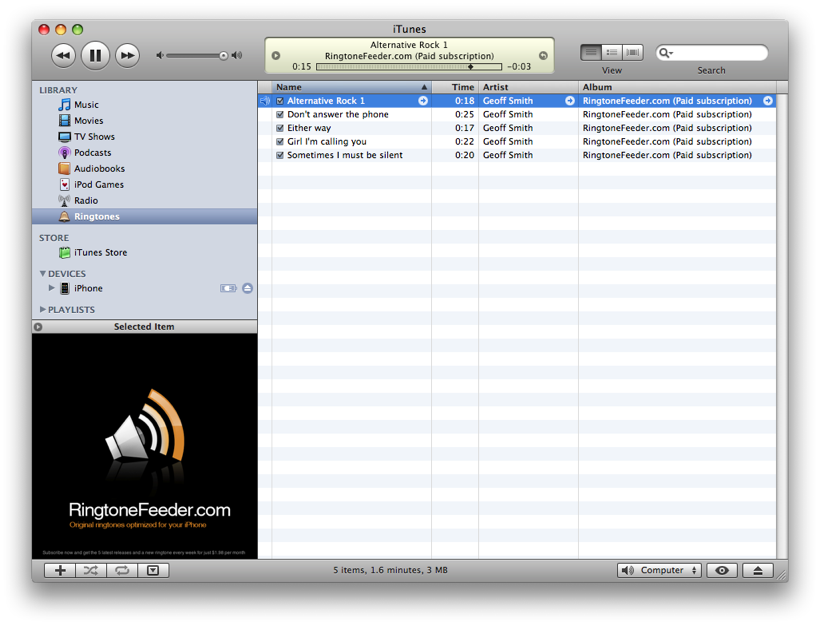Click the 5 items status text
Screen dimensions: 820x626
pos(390,571)
